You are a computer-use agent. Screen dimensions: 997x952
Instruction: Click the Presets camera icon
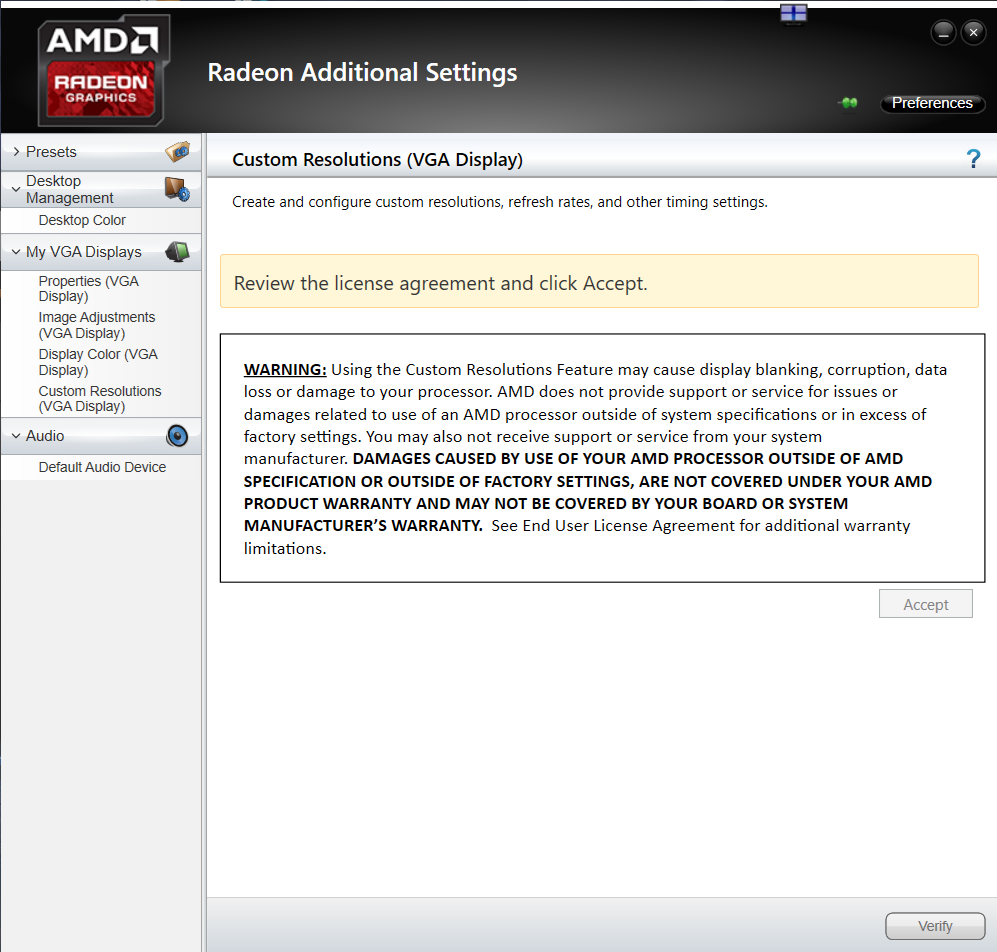coord(177,151)
